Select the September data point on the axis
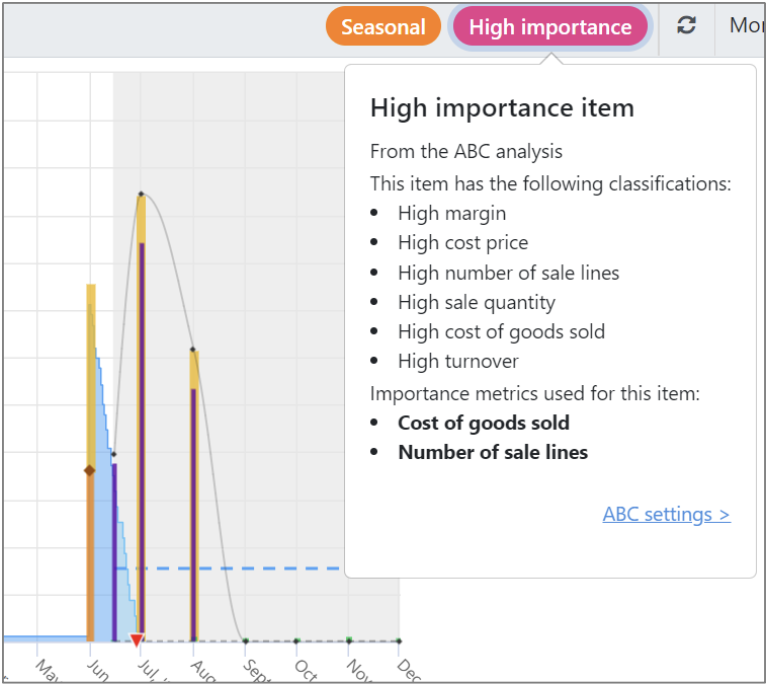The height and width of the screenshot is (686, 766). (245, 640)
